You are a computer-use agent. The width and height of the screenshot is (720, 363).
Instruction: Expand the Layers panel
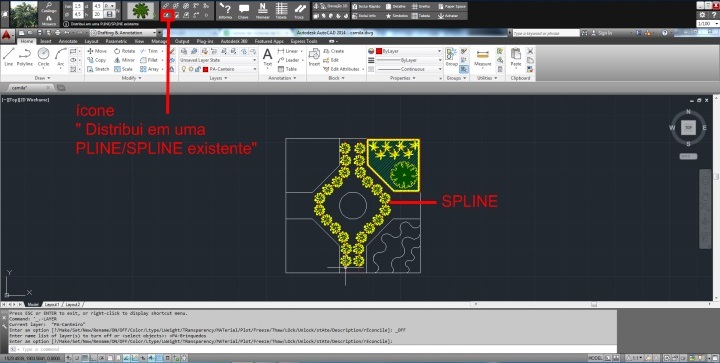218,78
